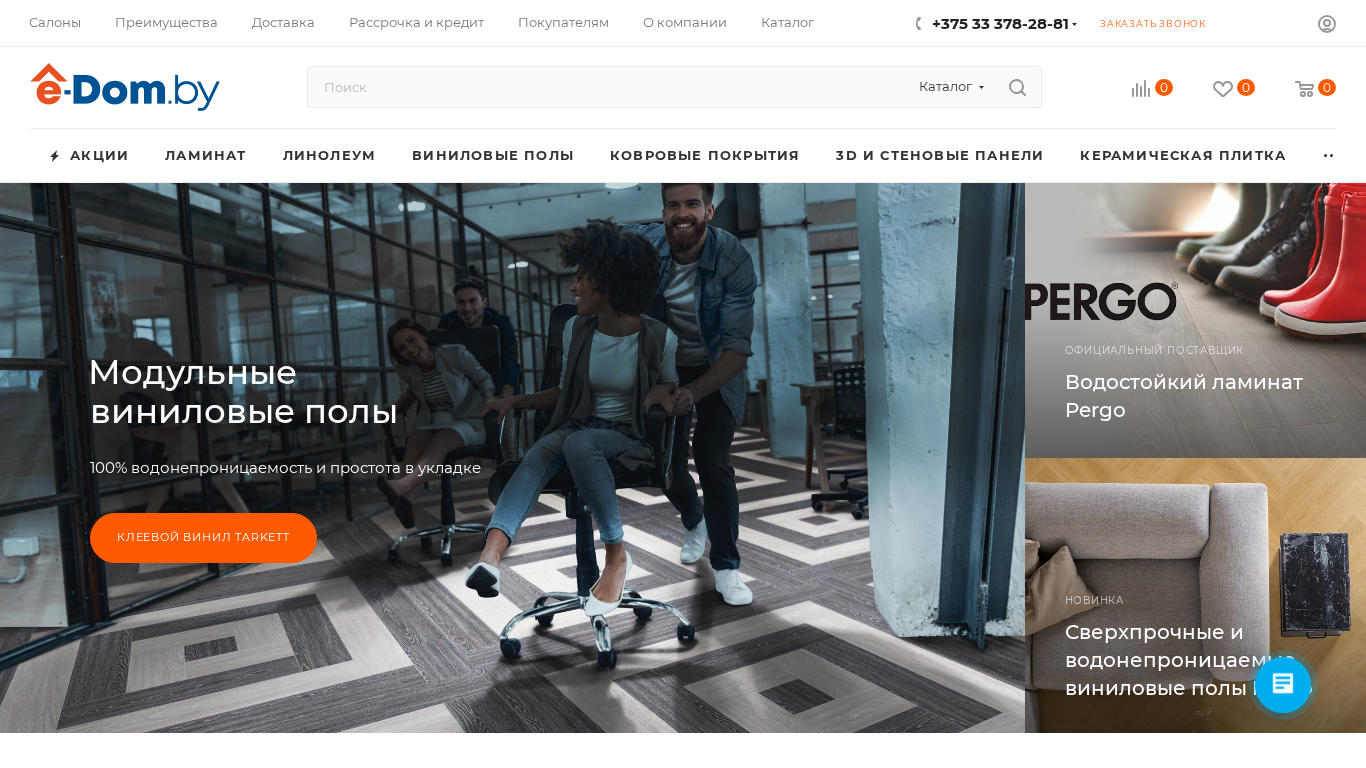Open the favorites heart icon
1366x768 pixels.
(x=1223, y=88)
